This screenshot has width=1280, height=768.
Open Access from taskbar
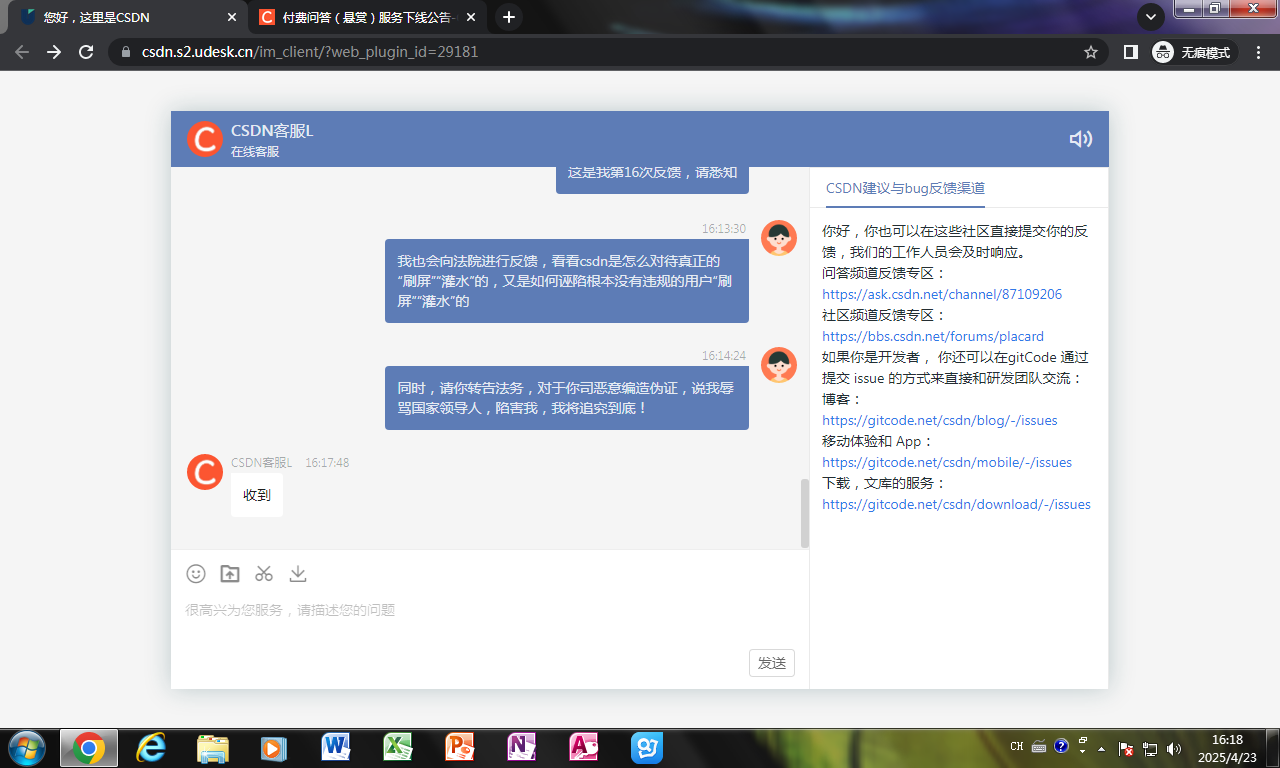click(x=584, y=748)
